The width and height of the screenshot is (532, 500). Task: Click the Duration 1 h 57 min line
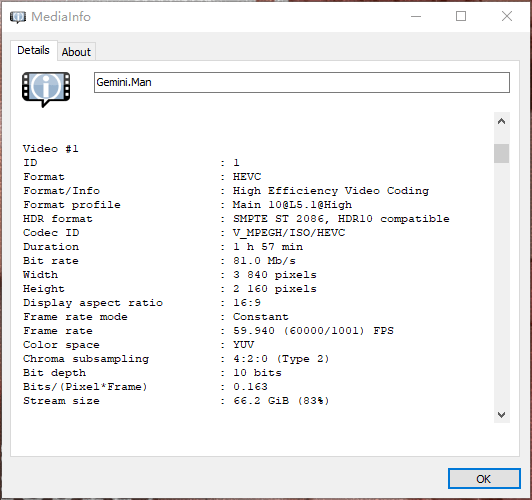coord(163,247)
